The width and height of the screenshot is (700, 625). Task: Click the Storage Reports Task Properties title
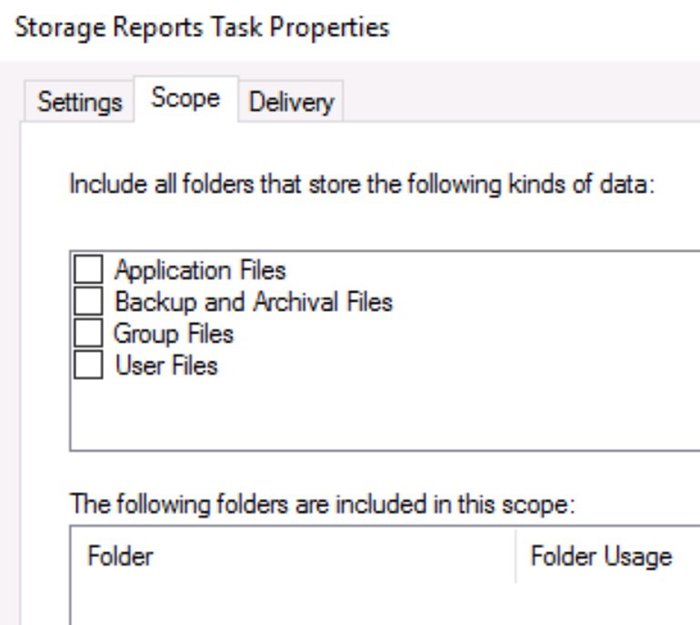tap(198, 27)
